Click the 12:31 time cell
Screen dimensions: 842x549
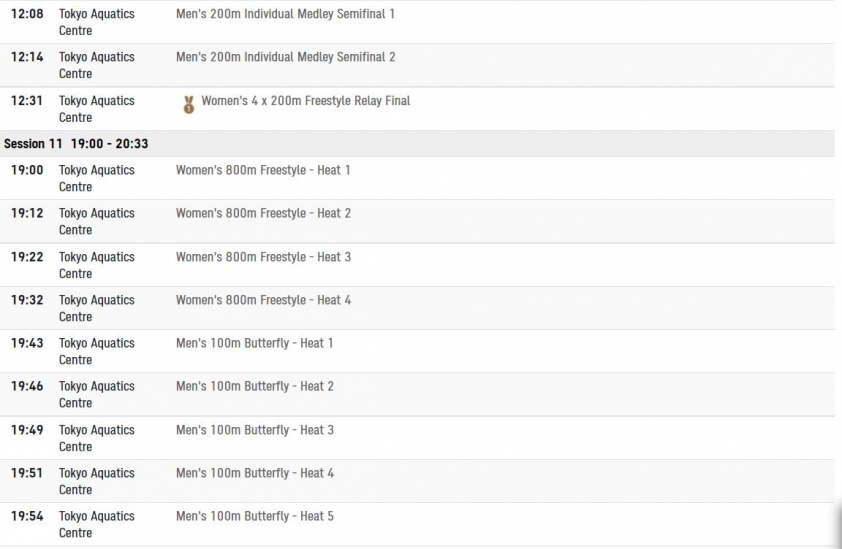point(27,101)
